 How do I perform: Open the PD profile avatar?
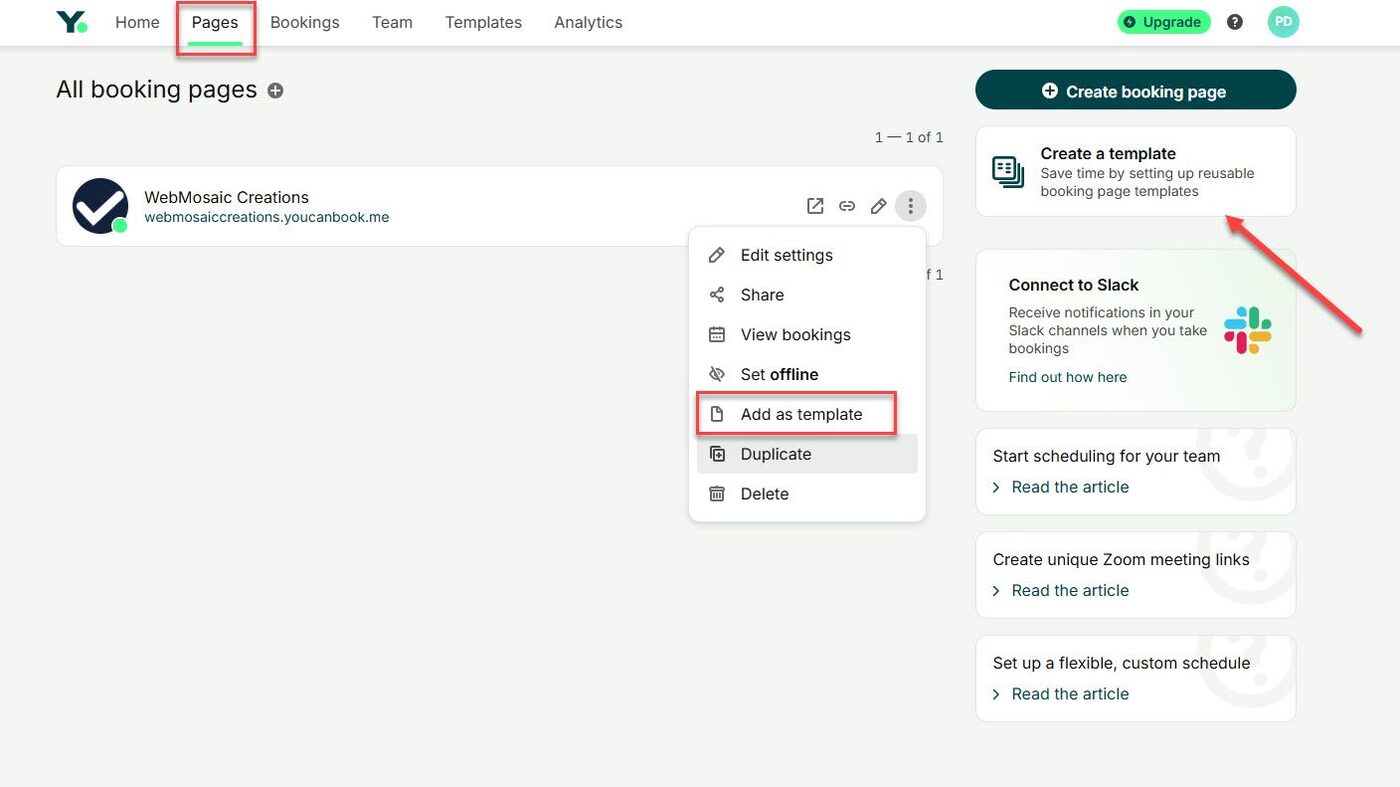click(1283, 21)
